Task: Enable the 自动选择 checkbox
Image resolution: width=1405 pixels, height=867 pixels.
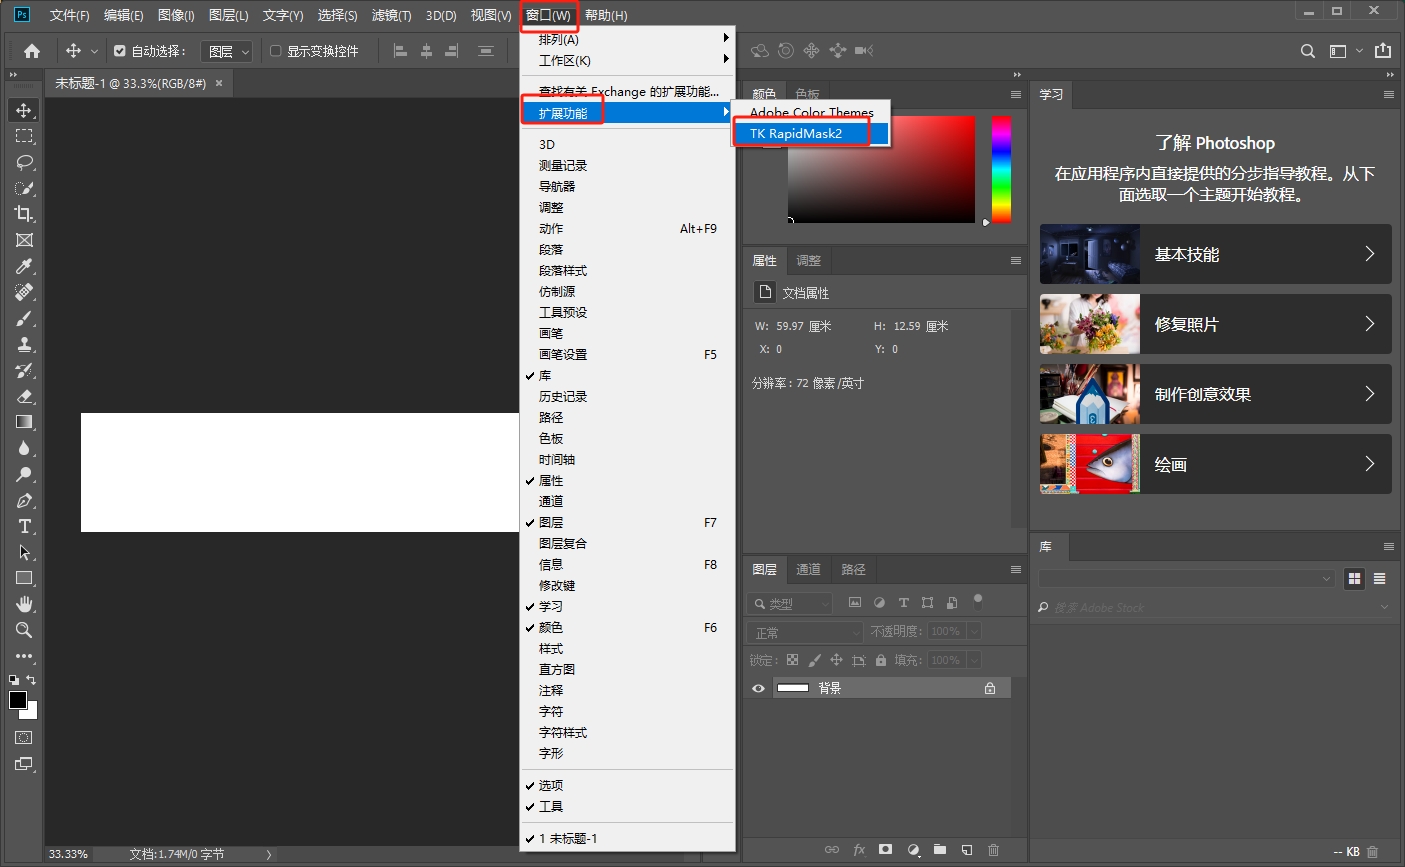Action: 120,51
